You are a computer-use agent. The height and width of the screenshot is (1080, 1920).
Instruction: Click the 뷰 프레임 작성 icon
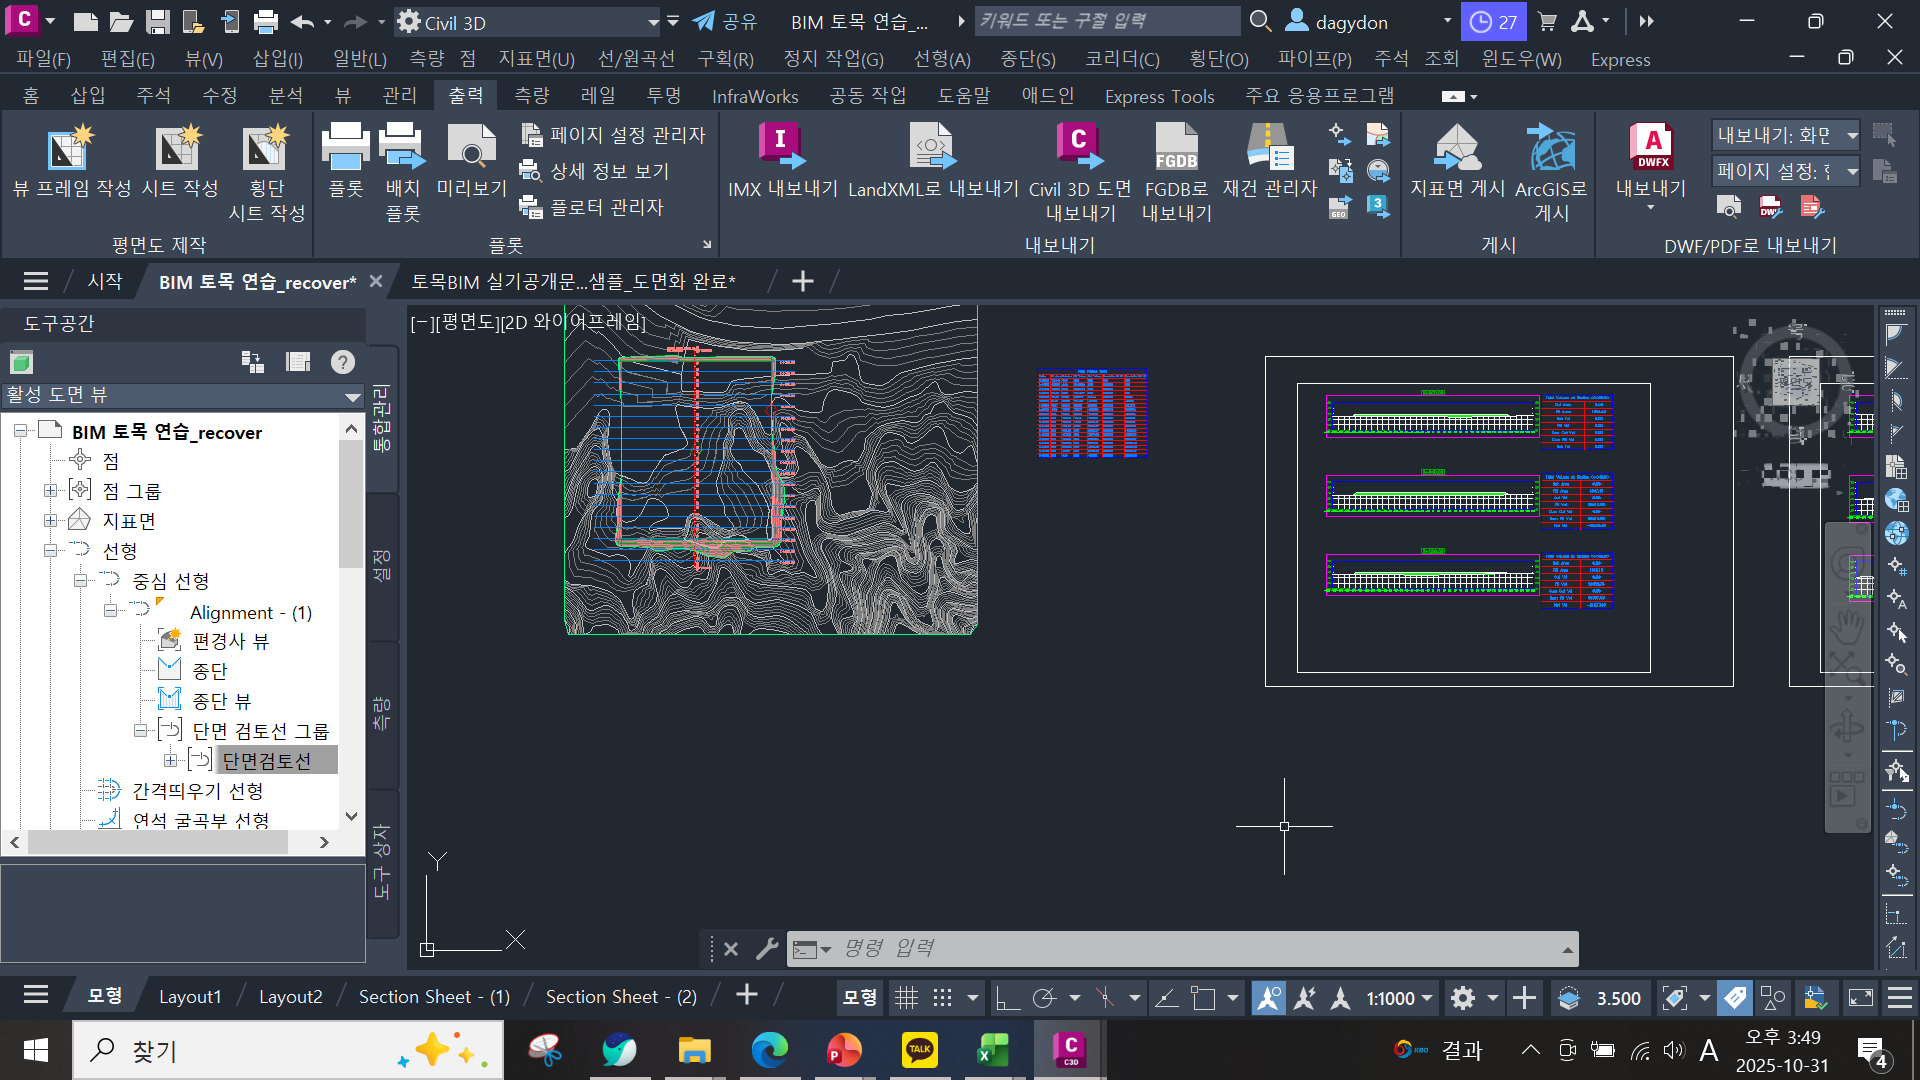pyautogui.click(x=69, y=148)
